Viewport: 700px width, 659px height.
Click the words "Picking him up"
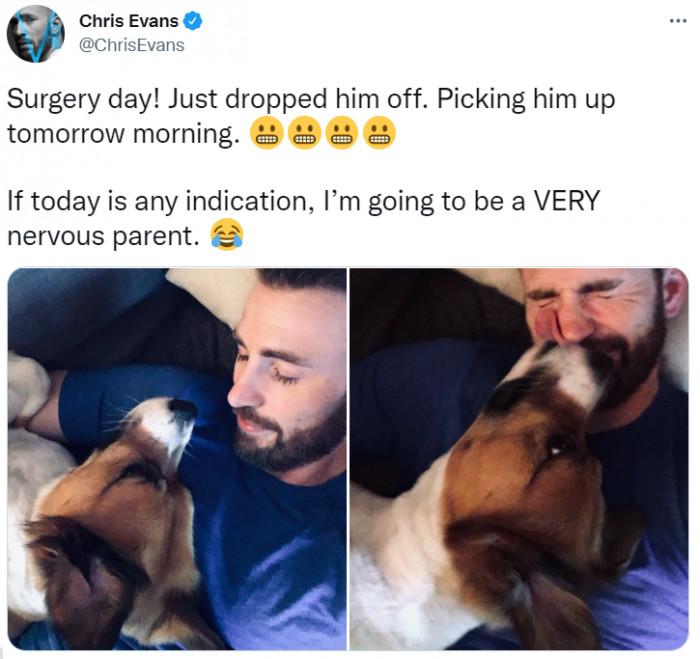(526, 99)
